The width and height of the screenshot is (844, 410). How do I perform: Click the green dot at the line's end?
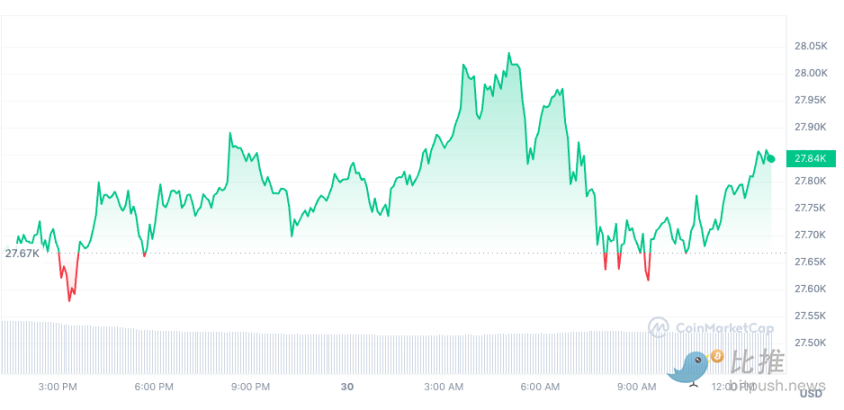point(771,159)
